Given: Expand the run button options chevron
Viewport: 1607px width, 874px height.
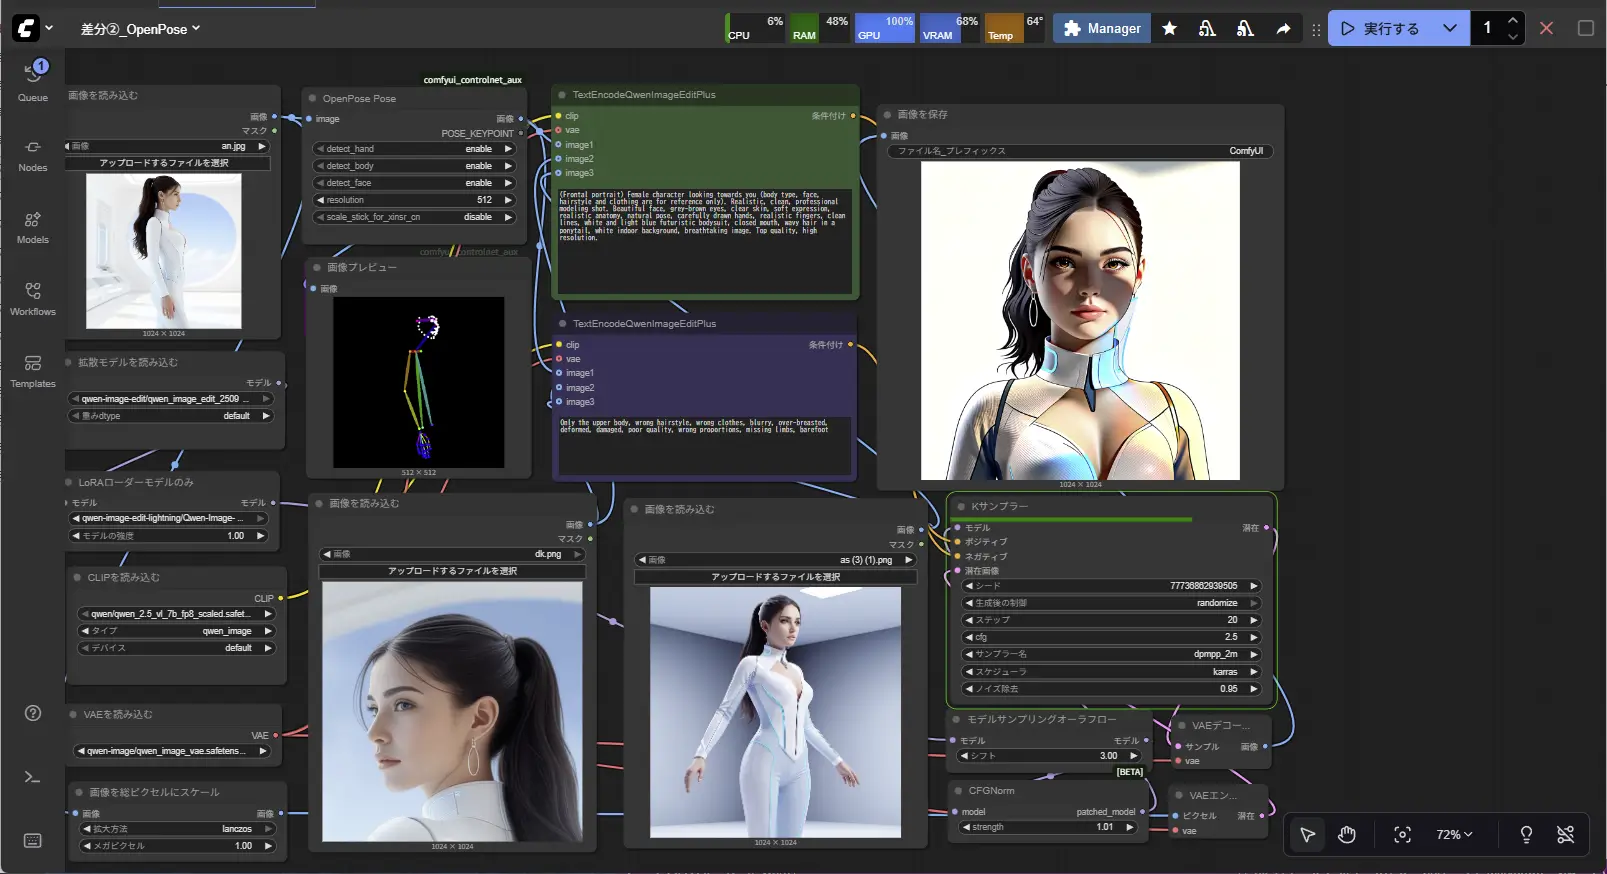Looking at the screenshot, I should 1450,29.
